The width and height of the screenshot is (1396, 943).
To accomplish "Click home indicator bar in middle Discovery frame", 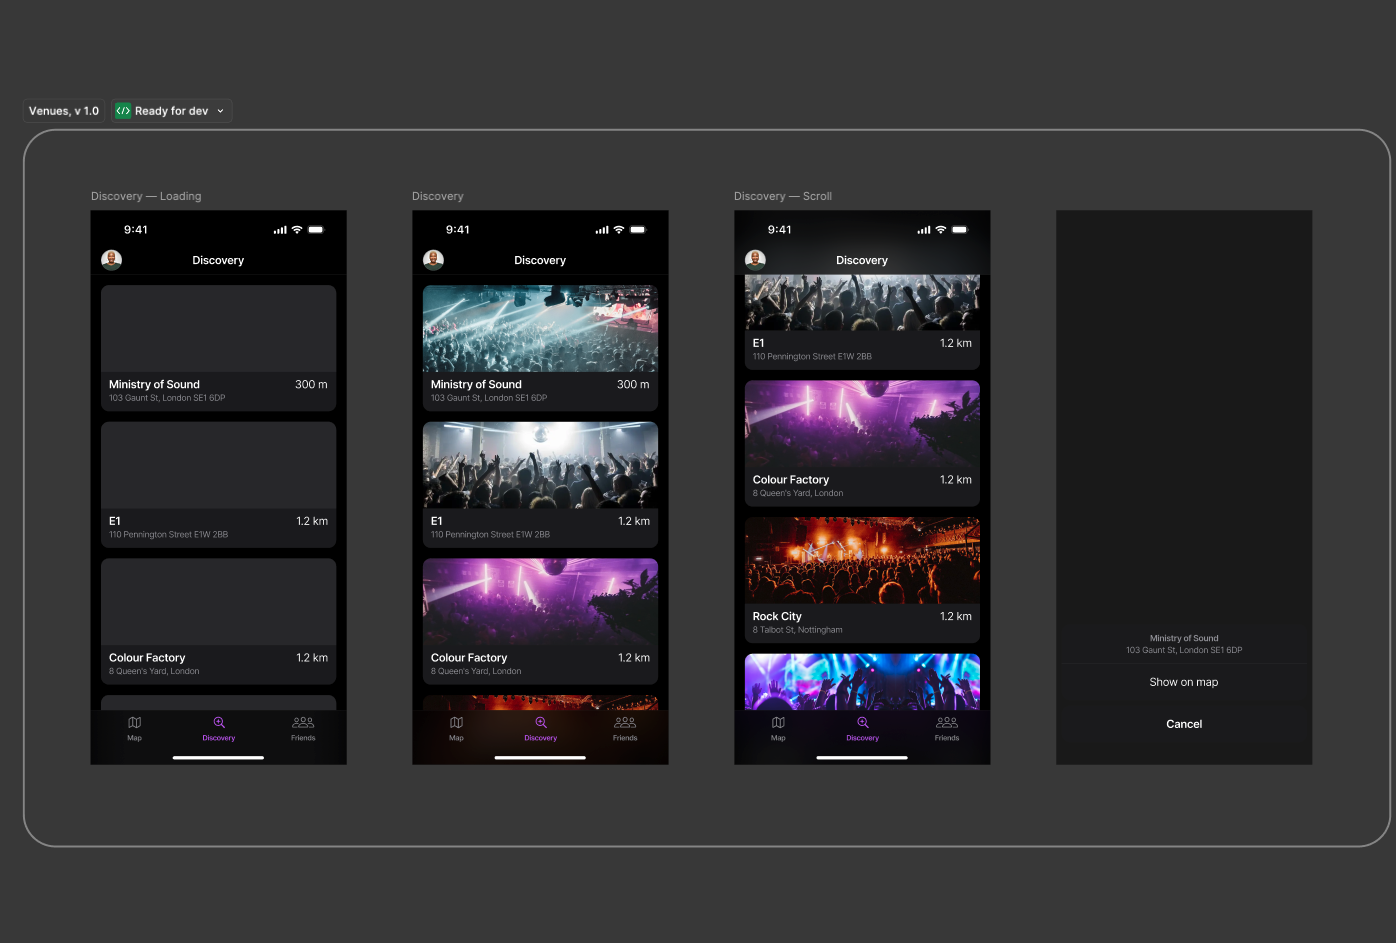I will pyautogui.click(x=540, y=758).
